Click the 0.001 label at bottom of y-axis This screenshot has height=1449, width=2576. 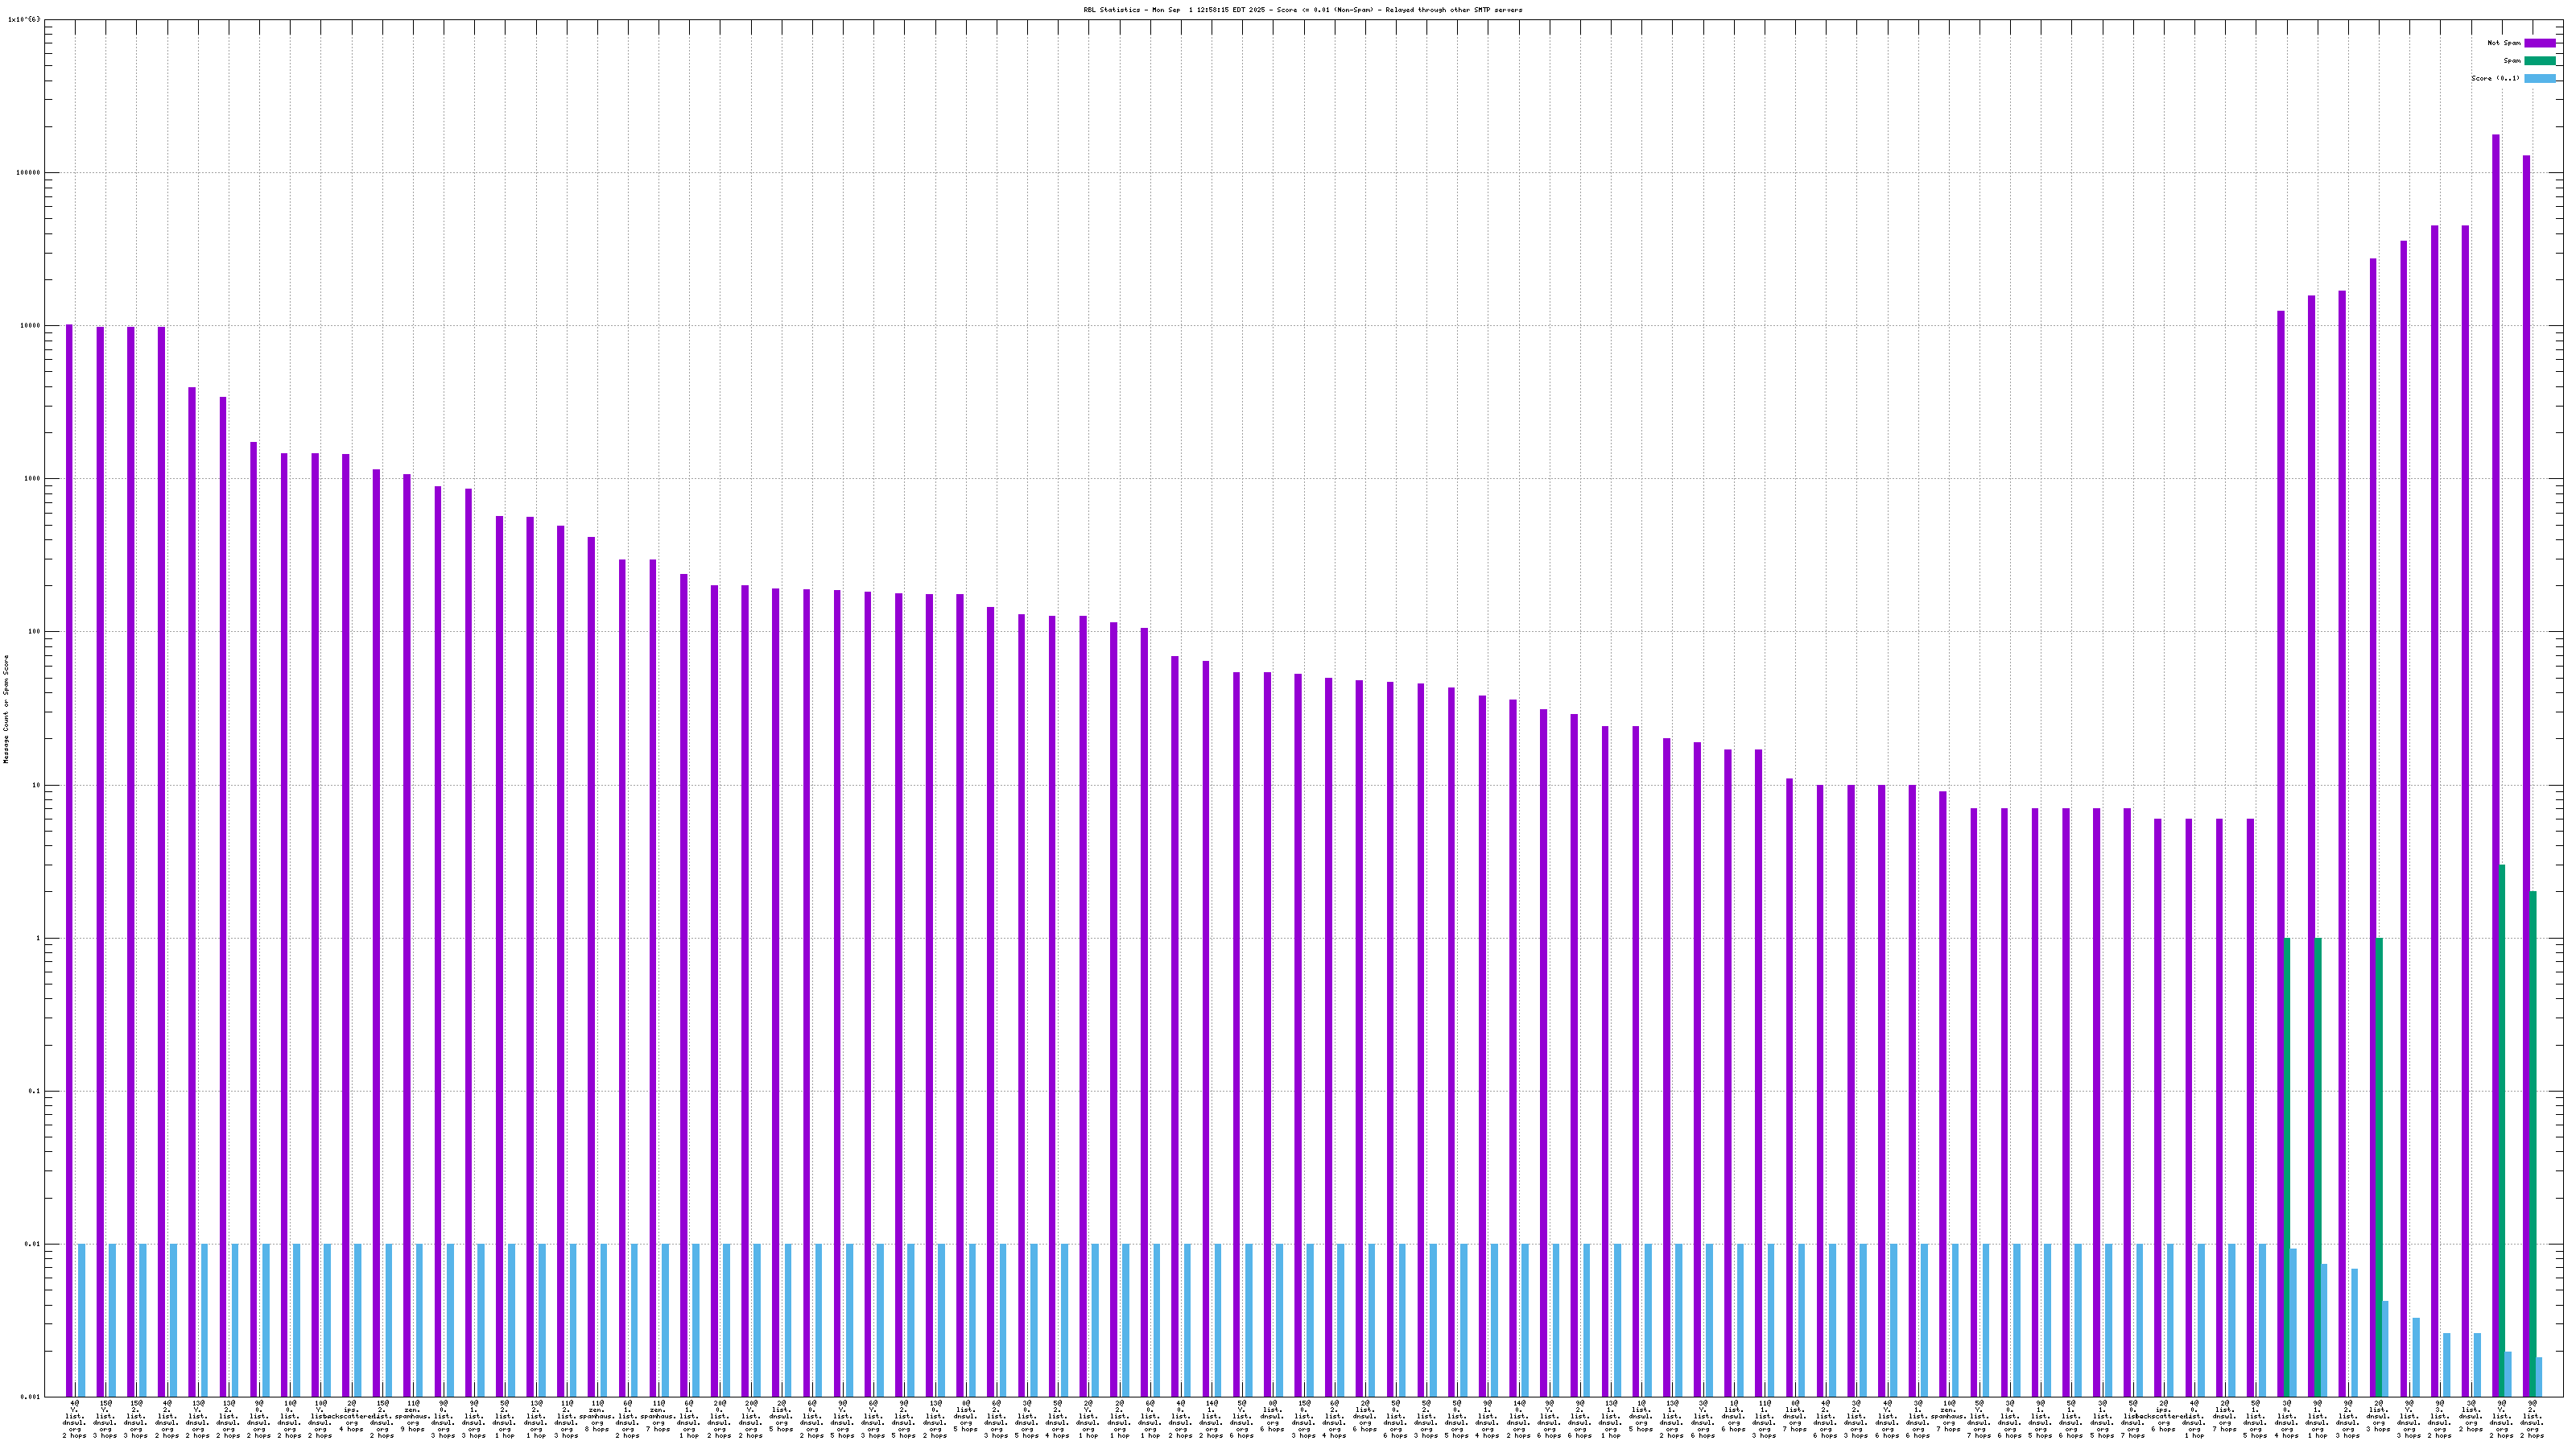point(30,1397)
